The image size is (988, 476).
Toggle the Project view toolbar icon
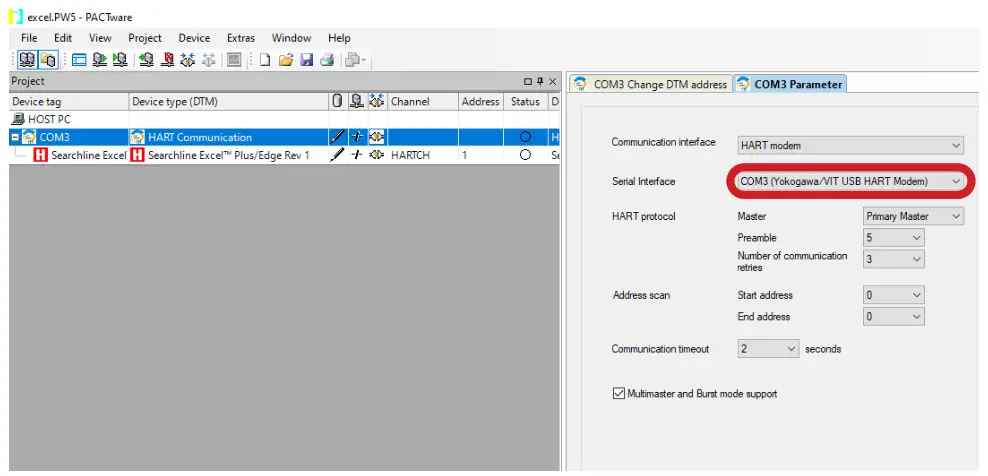click(x=26, y=60)
